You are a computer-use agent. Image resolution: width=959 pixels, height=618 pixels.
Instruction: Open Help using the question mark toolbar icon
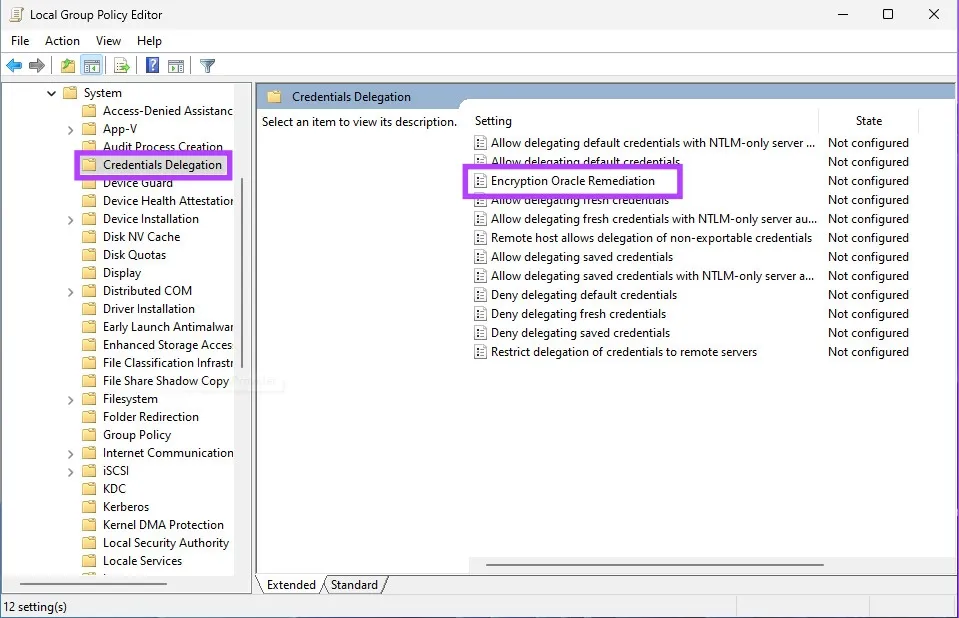point(150,65)
